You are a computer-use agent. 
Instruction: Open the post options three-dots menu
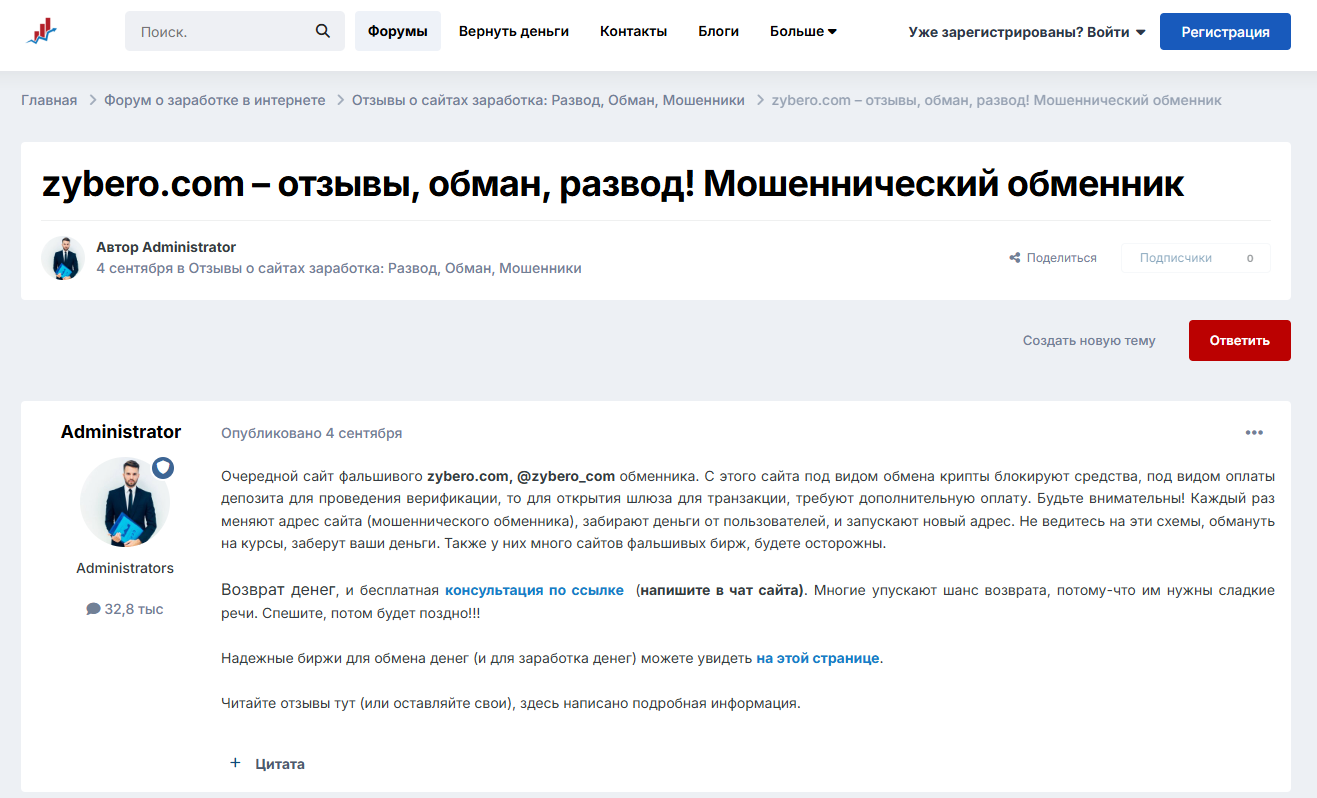click(x=1254, y=432)
